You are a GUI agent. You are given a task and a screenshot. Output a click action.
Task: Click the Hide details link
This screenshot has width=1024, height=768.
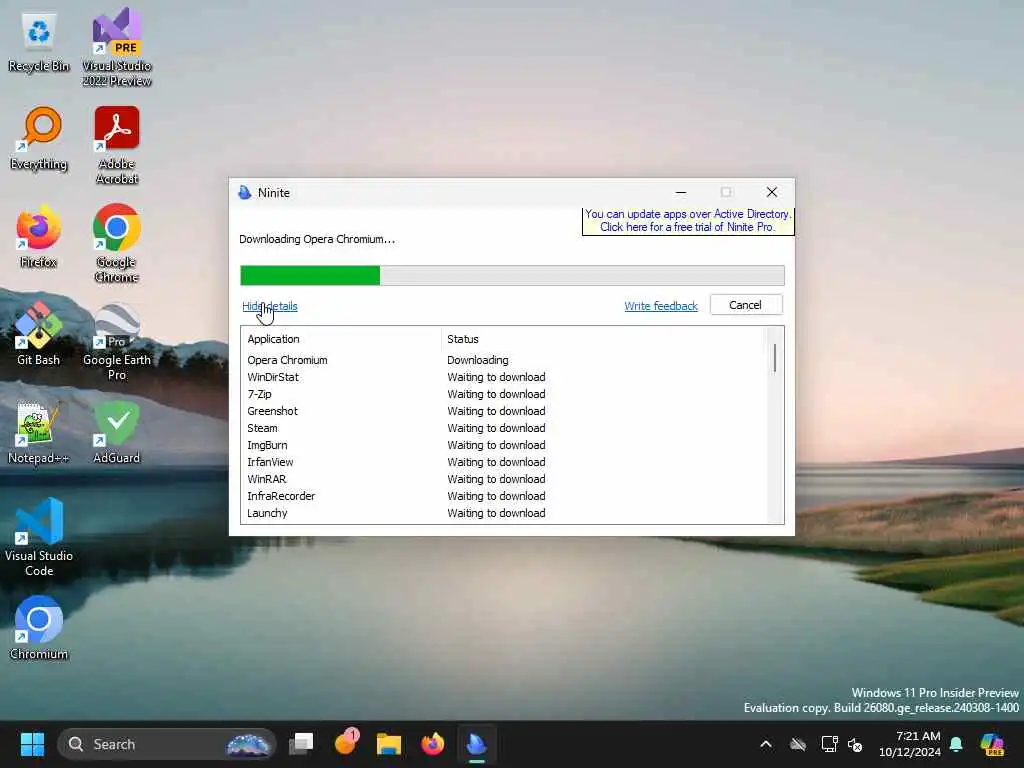pyautogui.click(x=270, y=306)
